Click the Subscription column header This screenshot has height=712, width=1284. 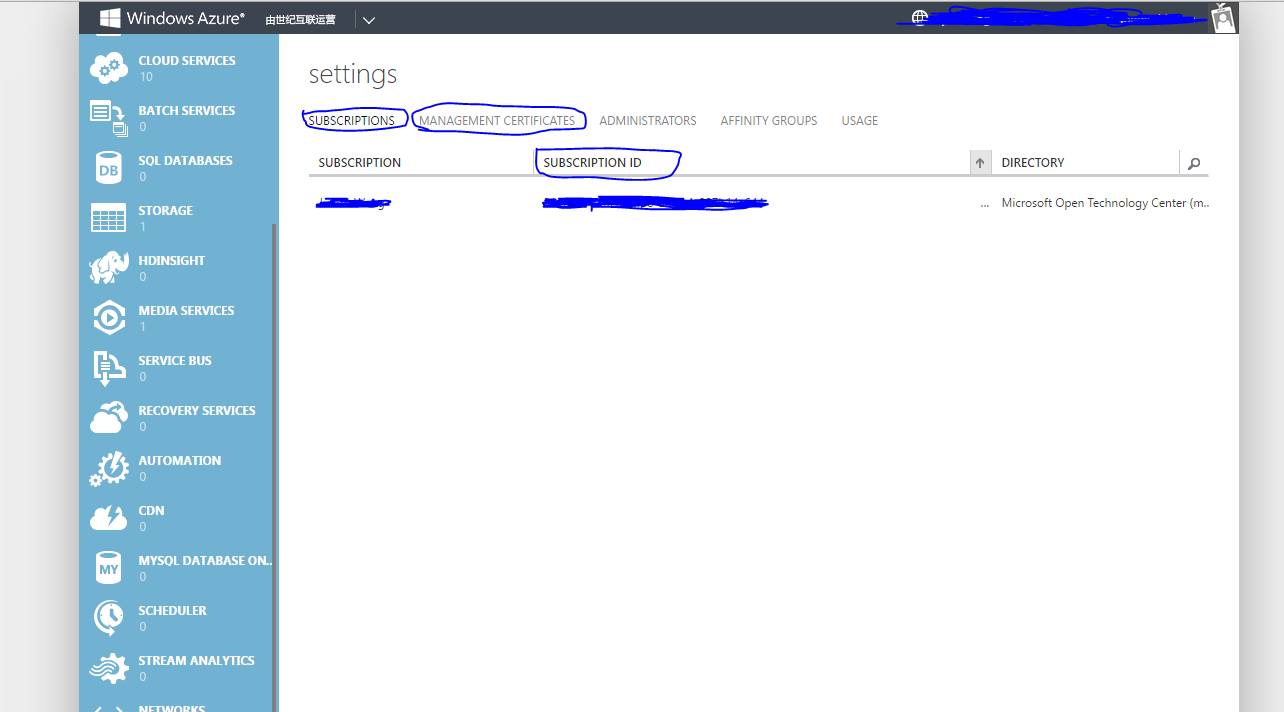[360, 163]
